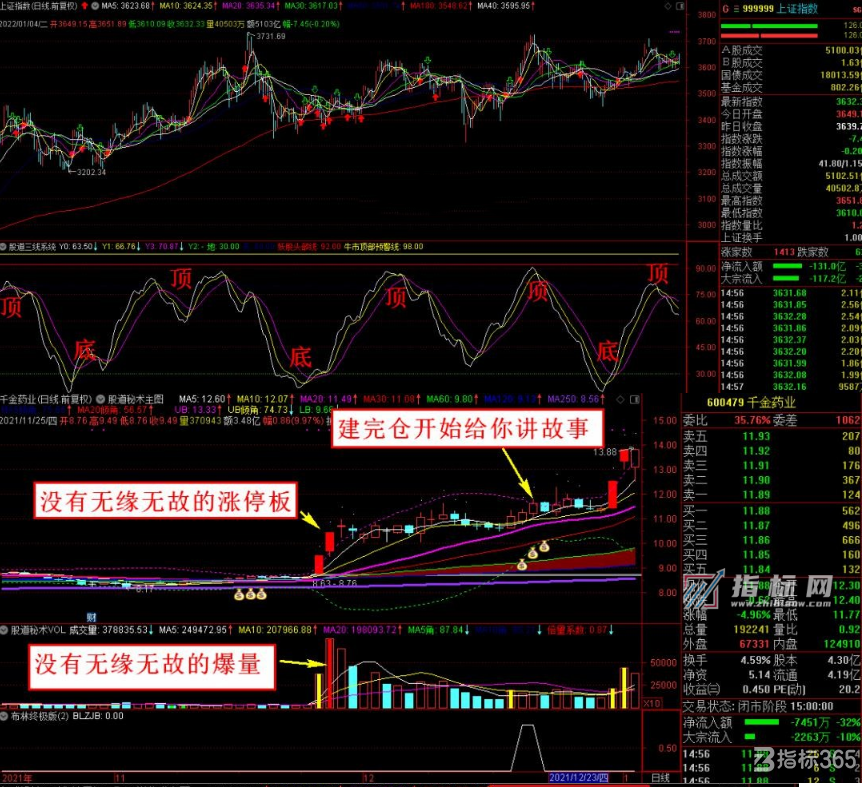This screenshot has height=787, width=865.
Task: Select the 卖一 11.89 order row
Action: pyautogui.click(x=772, y=494)
